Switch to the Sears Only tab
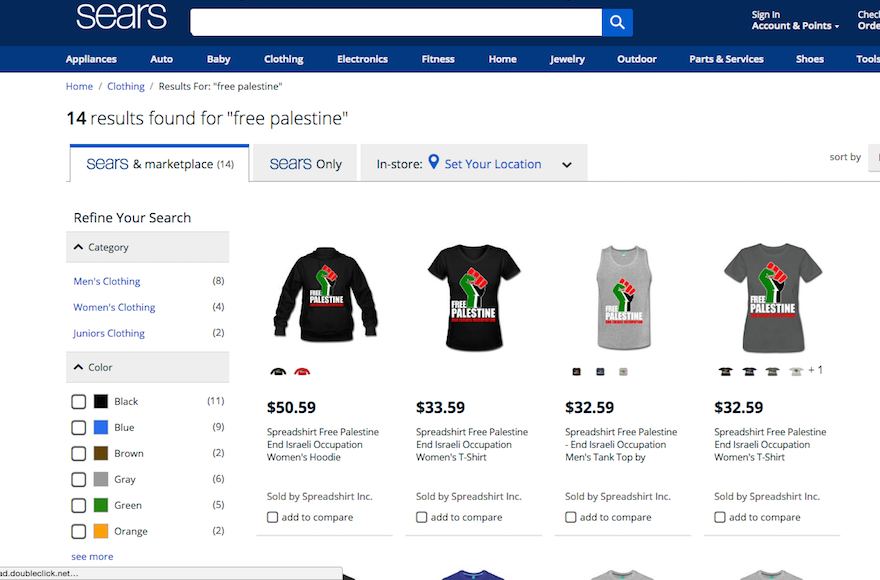880x580 pixels. pos(305,163)
